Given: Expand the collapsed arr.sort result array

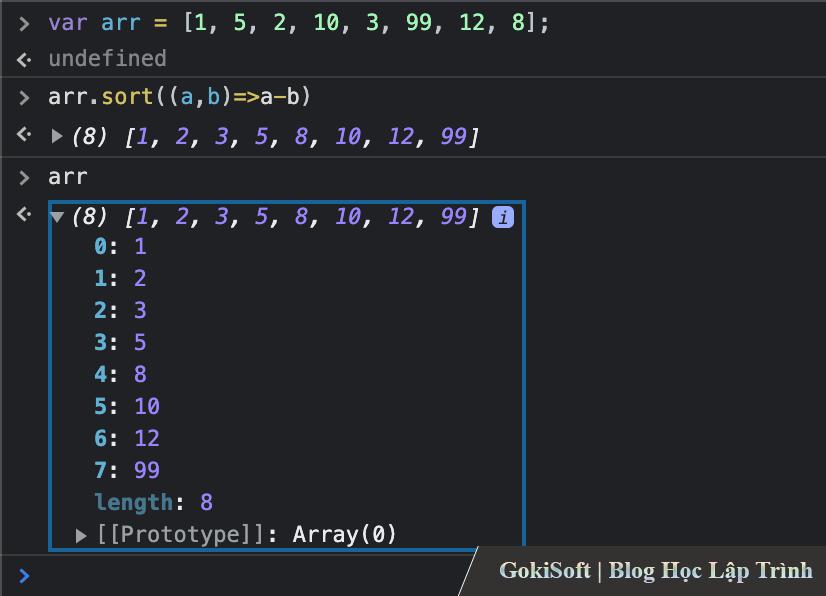Looking at the screenshot, I should (57, 136).
